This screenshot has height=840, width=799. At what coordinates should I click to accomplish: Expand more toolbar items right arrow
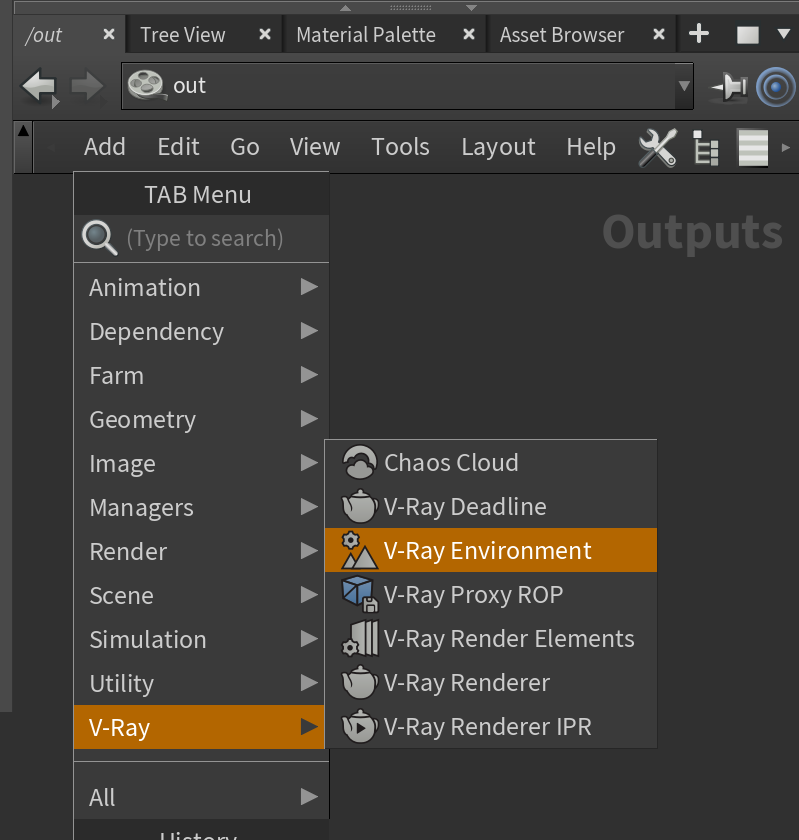click(x=786, y=147)
